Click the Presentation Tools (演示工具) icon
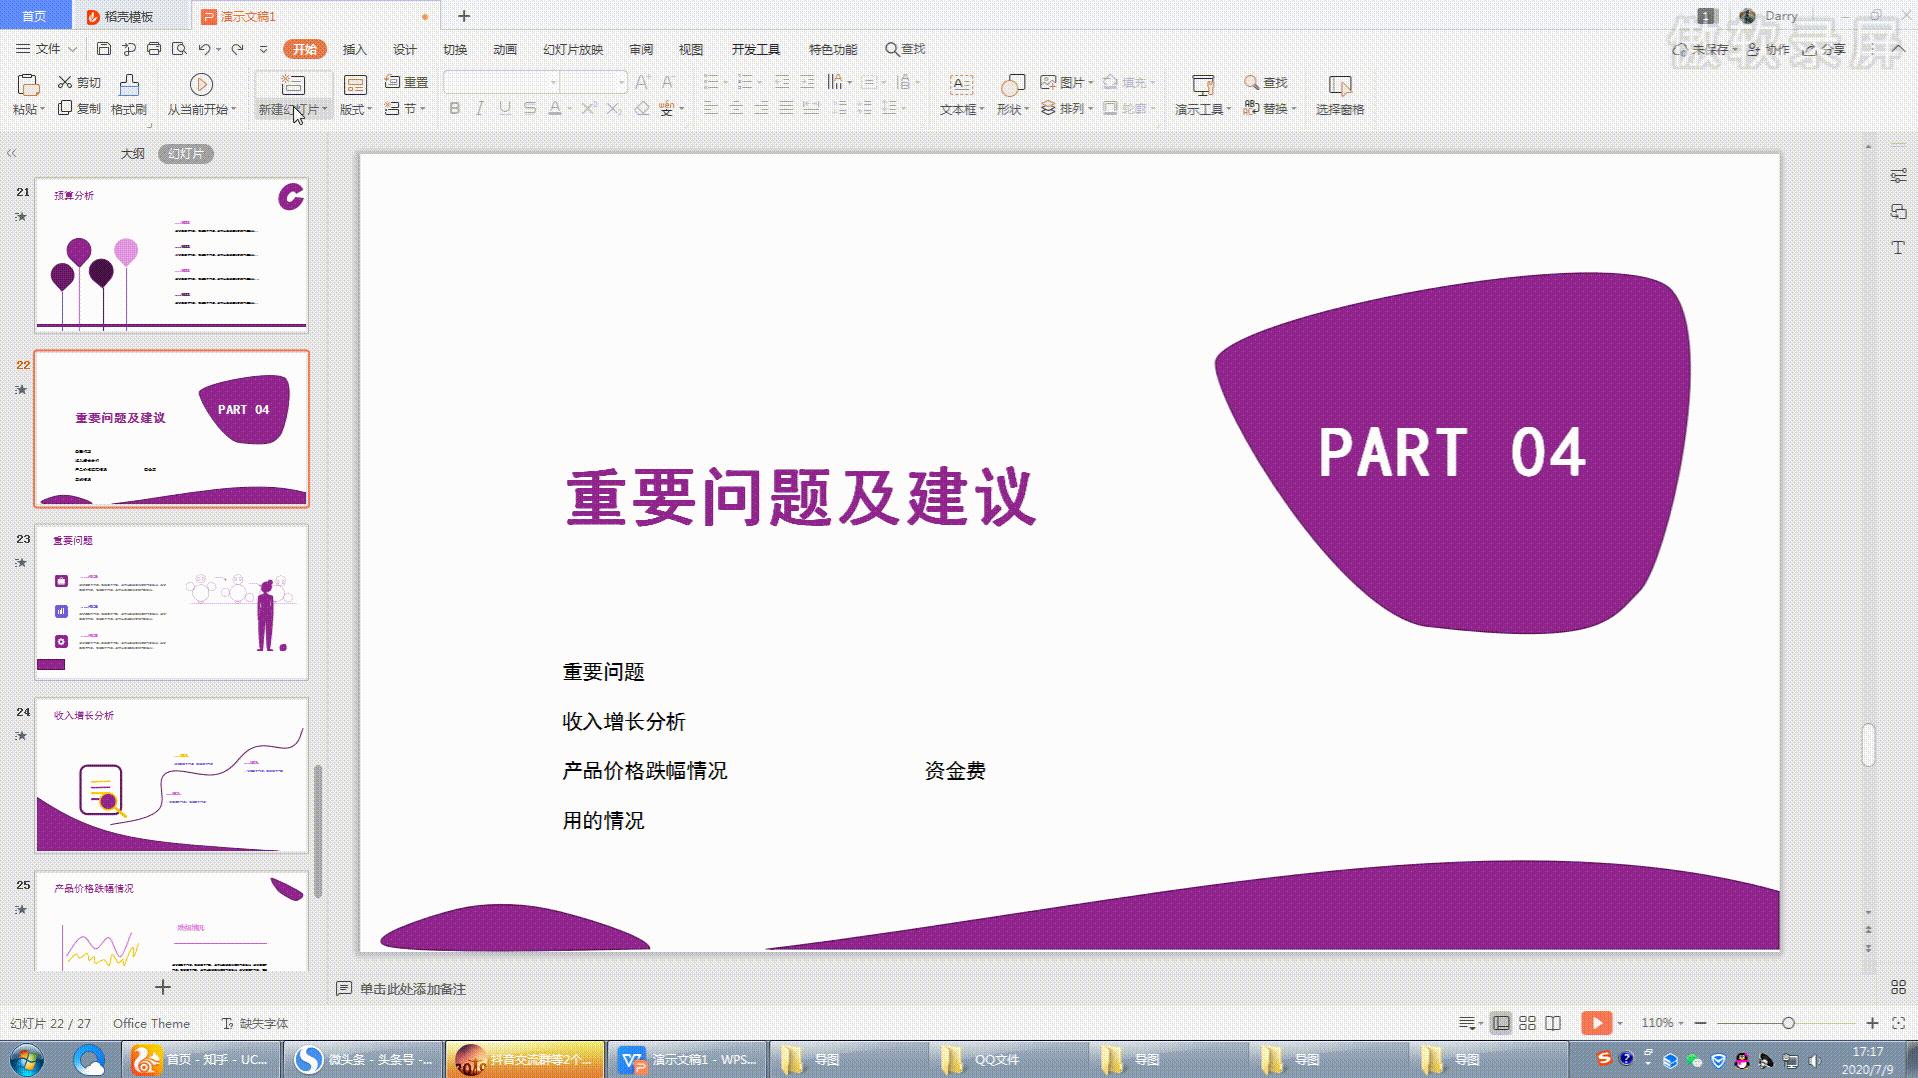This screenshot has height=1078, width=1918. [1203, 85]
